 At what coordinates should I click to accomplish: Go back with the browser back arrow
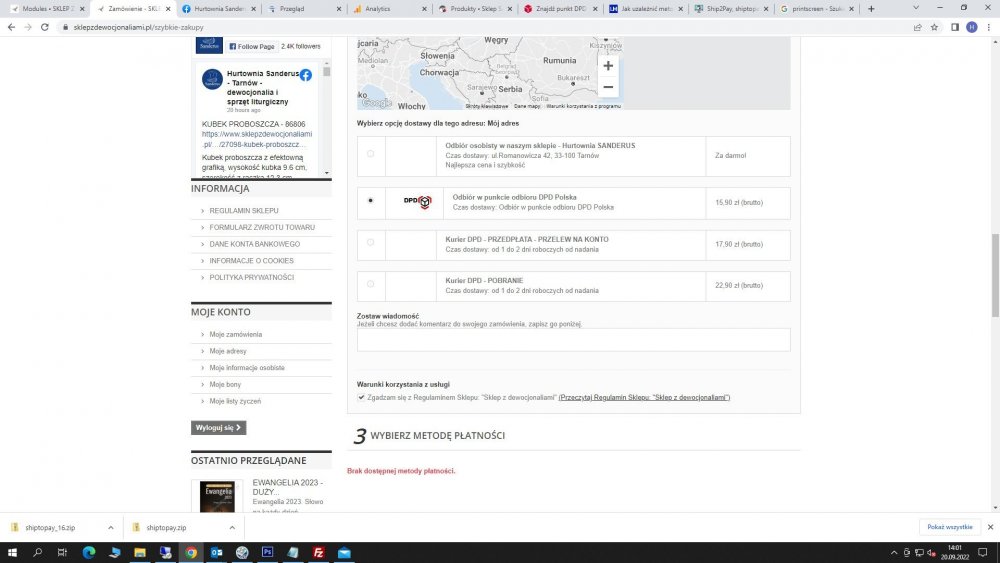tap(11, 27)
